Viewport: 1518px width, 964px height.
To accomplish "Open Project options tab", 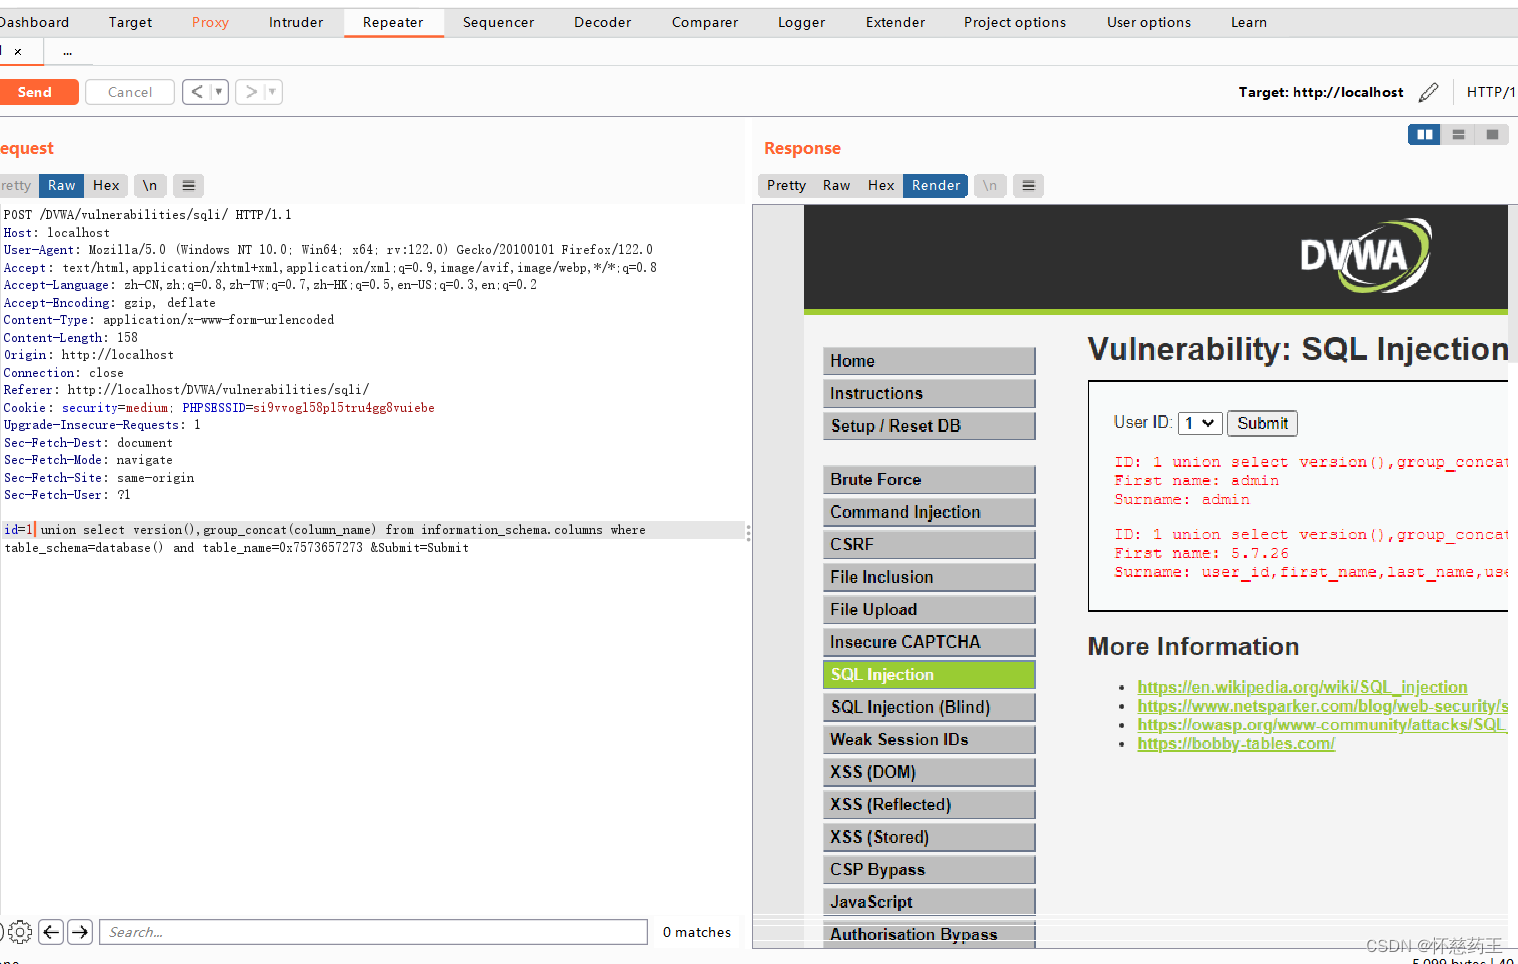I will click(x=1015, y=22).
